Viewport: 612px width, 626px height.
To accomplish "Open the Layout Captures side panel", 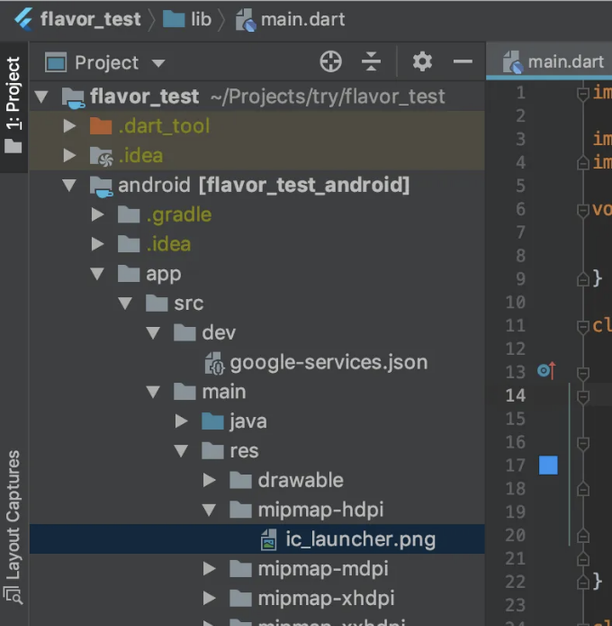I will [x=13, y=527].
